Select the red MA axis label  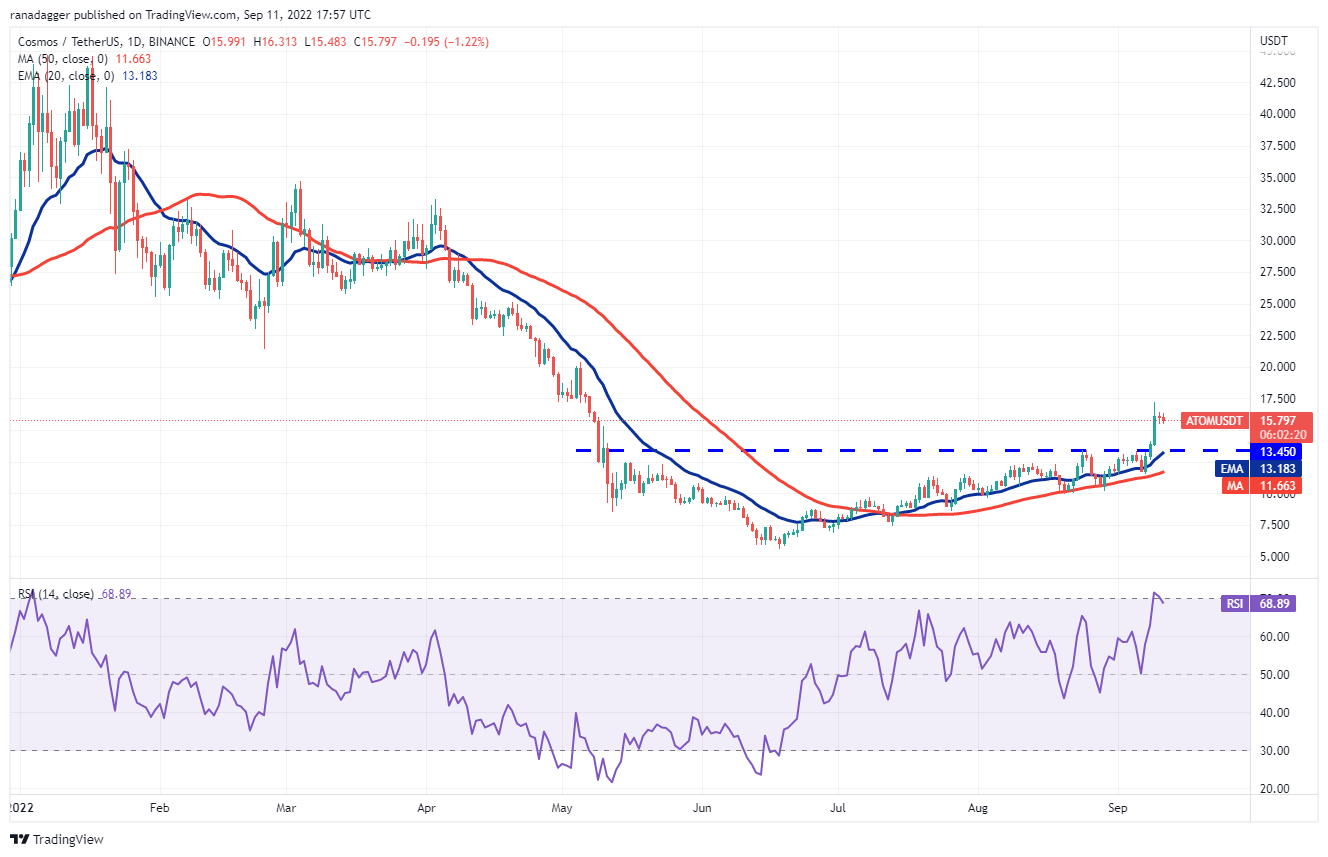pyautogui.click(x=1232, y=486)
